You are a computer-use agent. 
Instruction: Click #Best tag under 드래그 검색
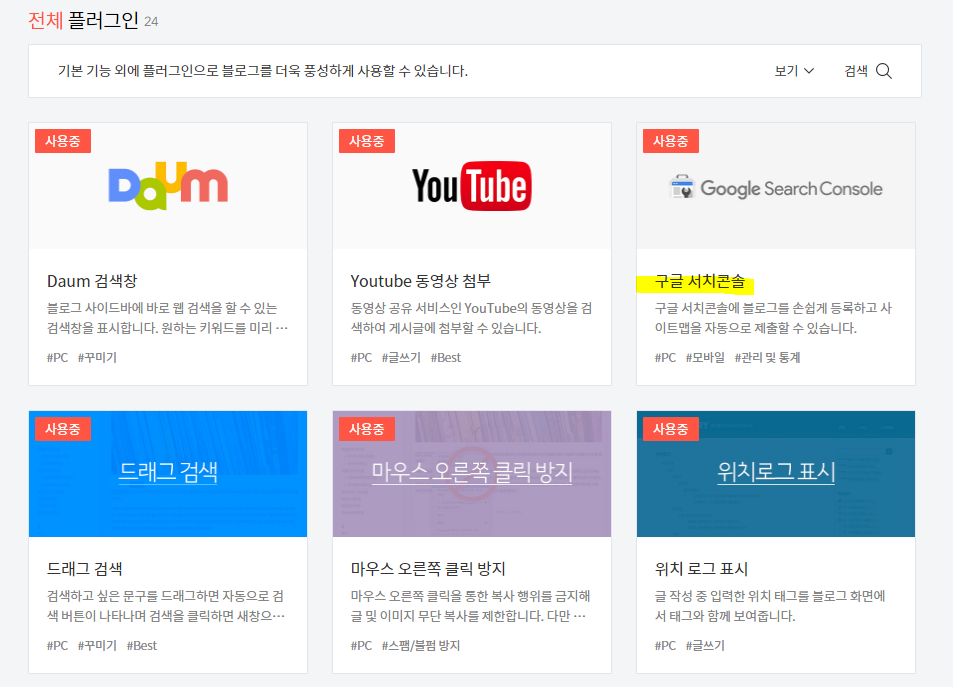(142, 646)
